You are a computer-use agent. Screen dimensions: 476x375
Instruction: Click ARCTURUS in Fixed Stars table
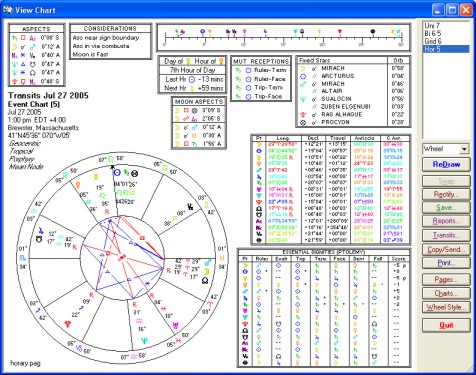[338, 76]
